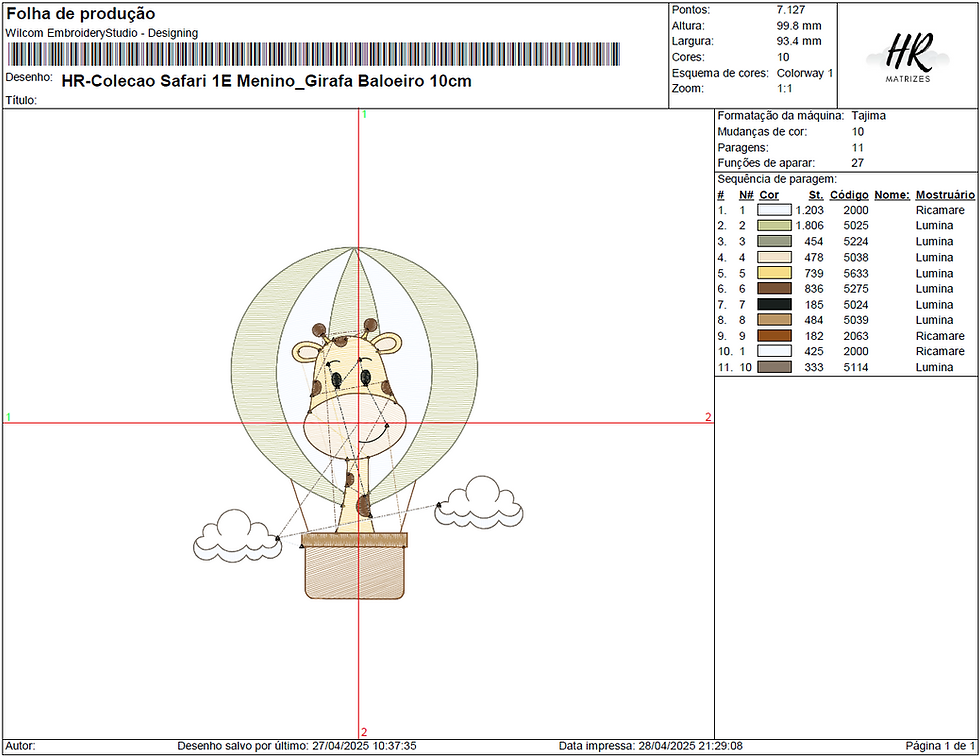This screenshot has height=756, width=980.
Task: Click the Altura value '99.8 mm'
Action: (799, 26)
